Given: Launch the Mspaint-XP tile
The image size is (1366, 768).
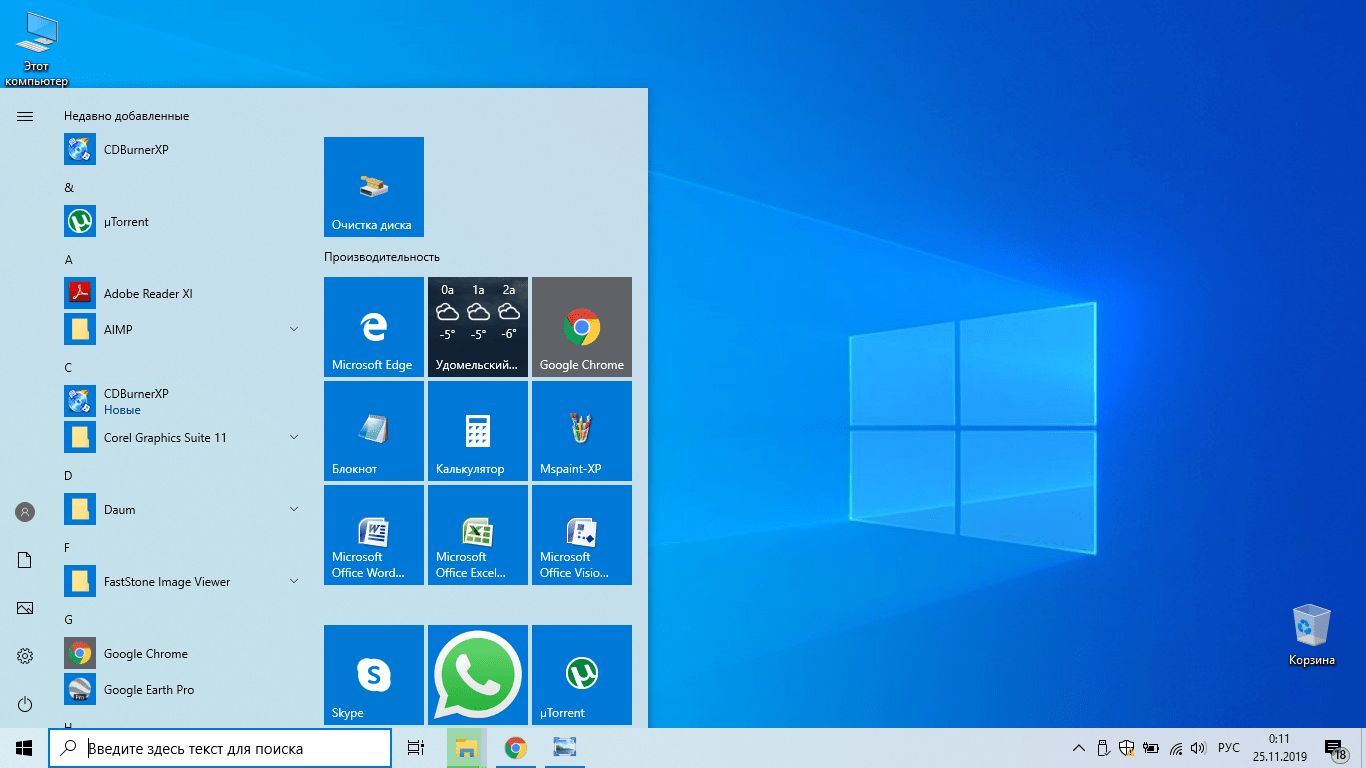Looking at the screenshot, I should click(x=582, y=431).
